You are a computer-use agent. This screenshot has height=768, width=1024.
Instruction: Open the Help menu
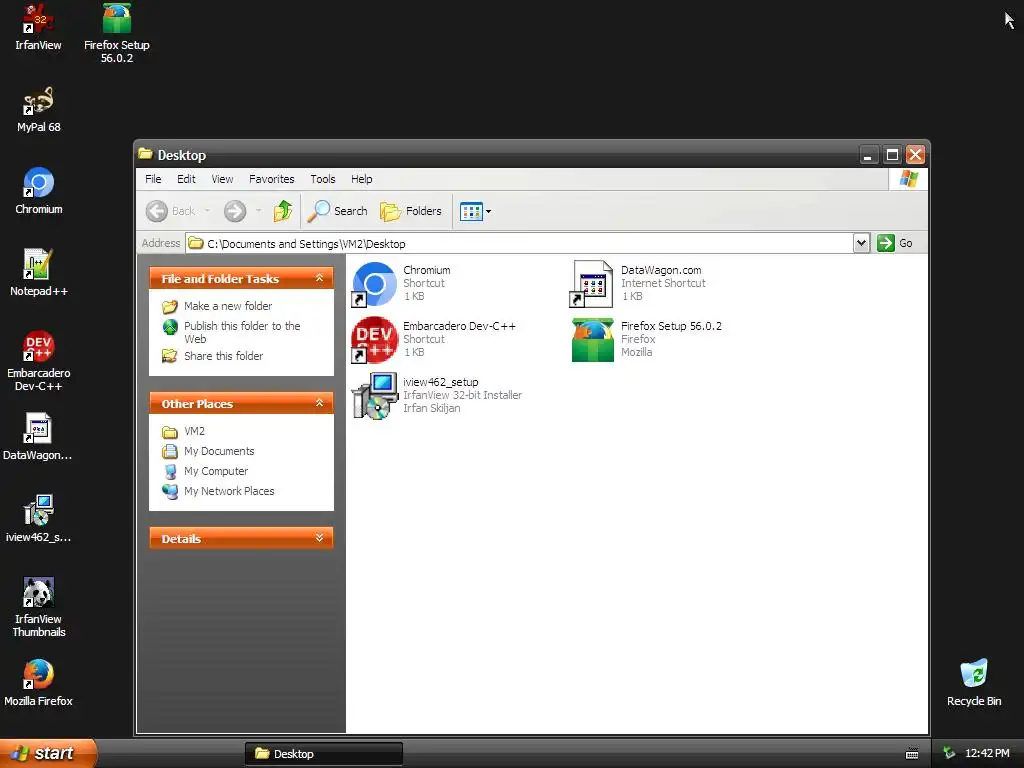361,179
